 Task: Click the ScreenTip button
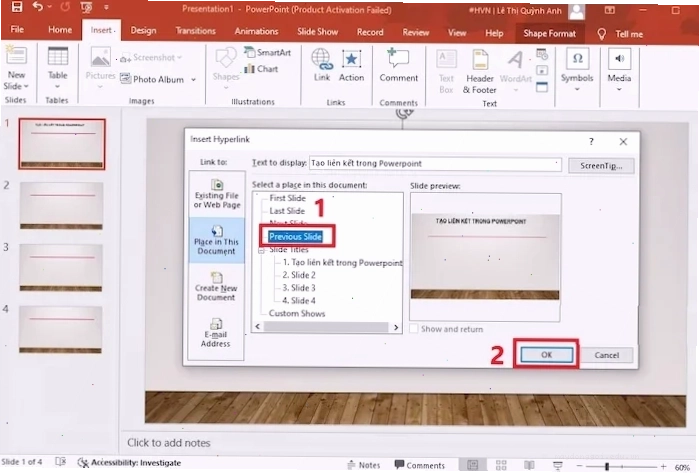pos(601,166)
